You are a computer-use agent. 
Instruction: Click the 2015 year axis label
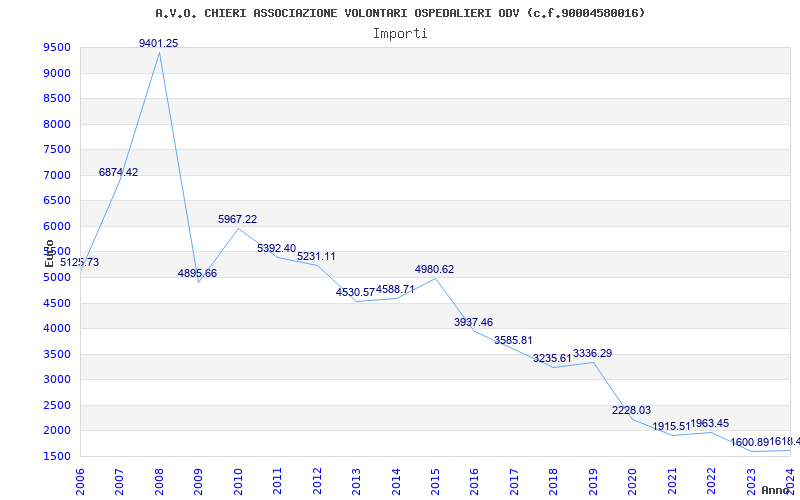pyautogui.click(x=435, y=482)
